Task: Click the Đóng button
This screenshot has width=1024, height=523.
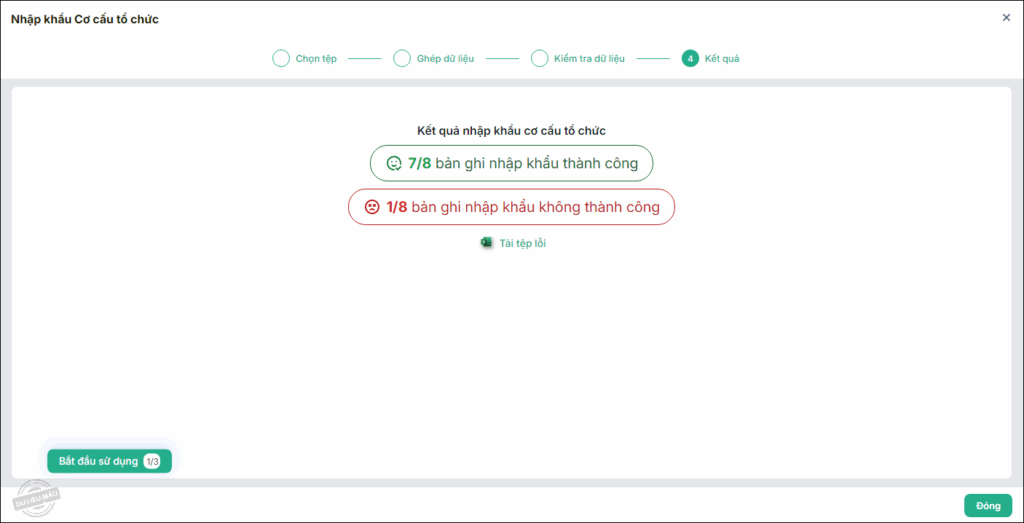Action: point(988,506)
